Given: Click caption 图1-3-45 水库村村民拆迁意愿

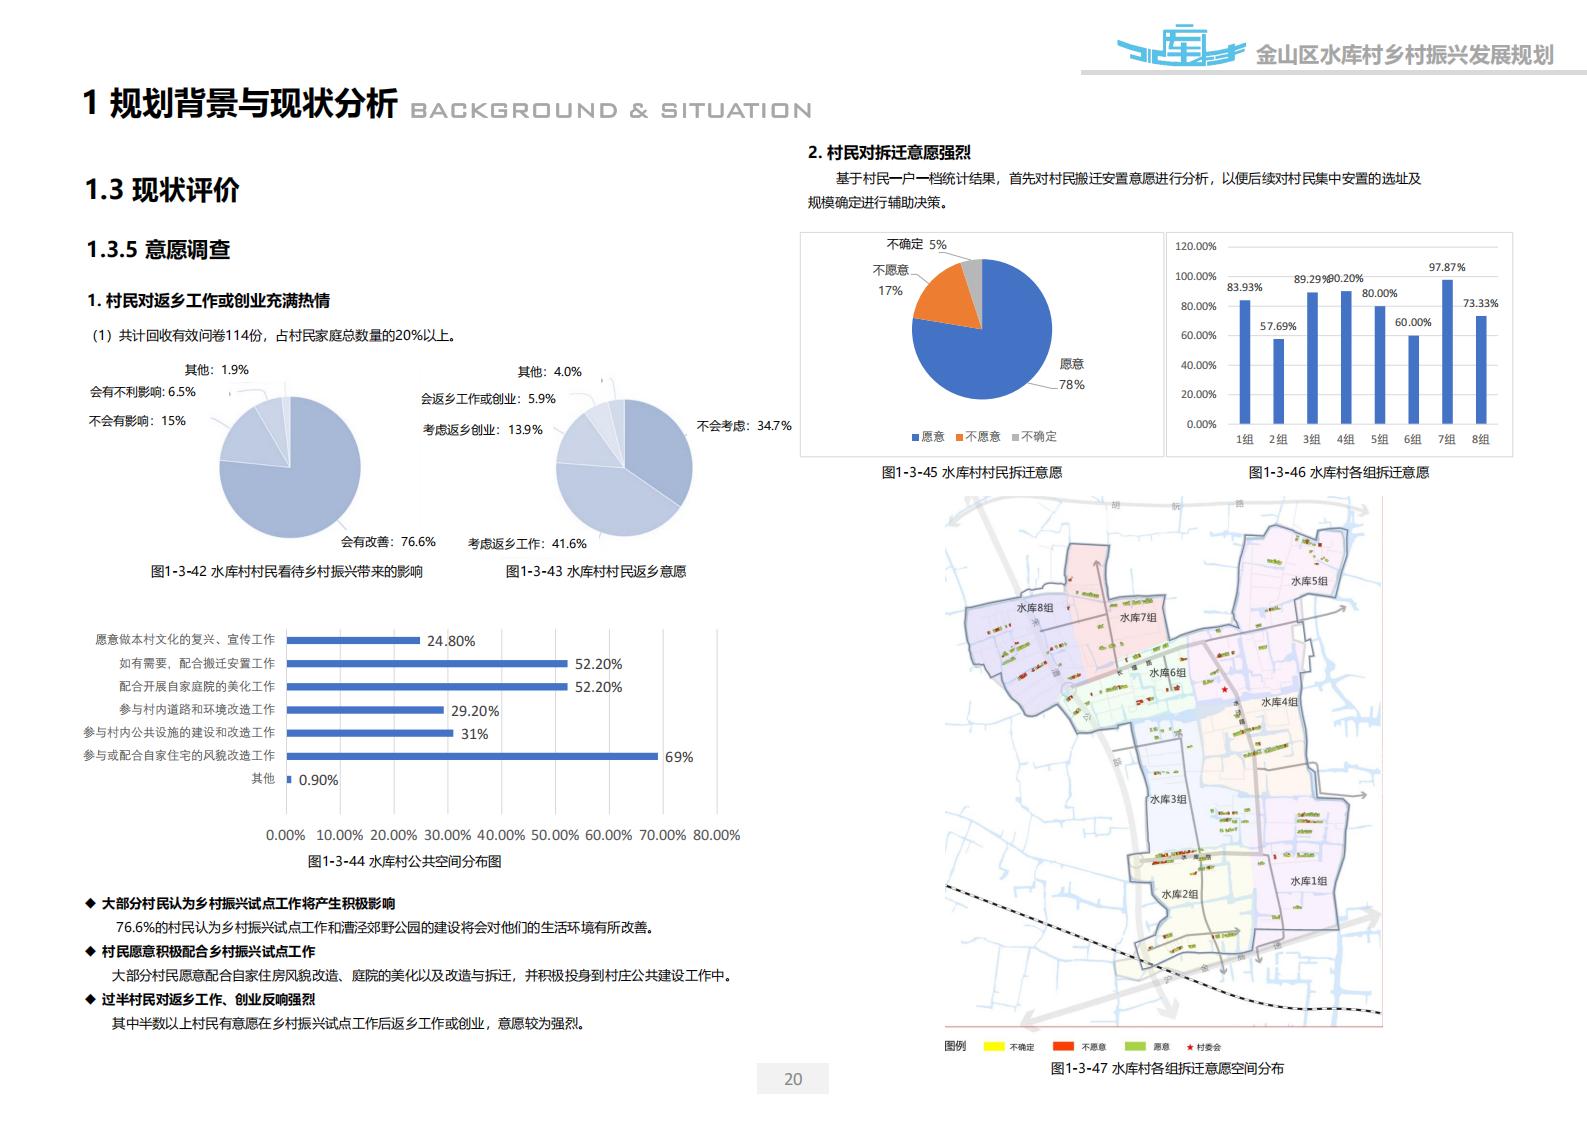Looking at the screenshot, I should 971,473.
